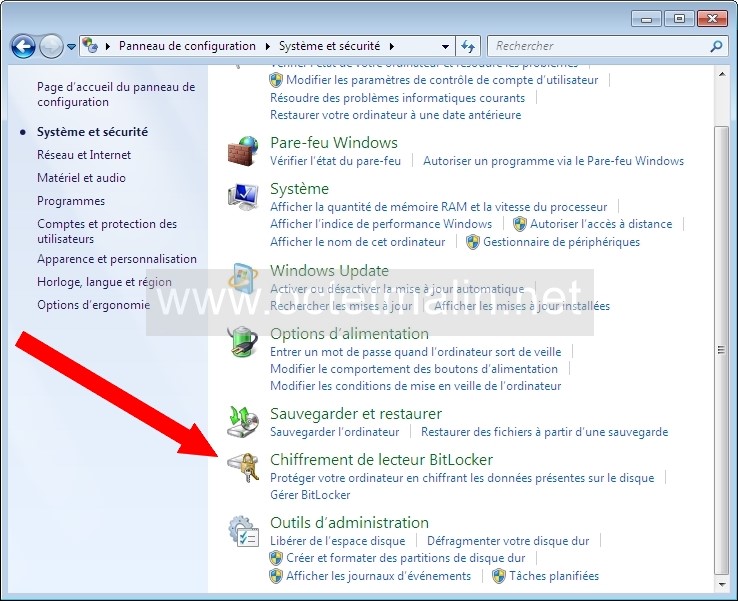This screenshot has width=738, height=601.
Task: Click the Outils d'administration gear icon
Action: tap(243, 531)
